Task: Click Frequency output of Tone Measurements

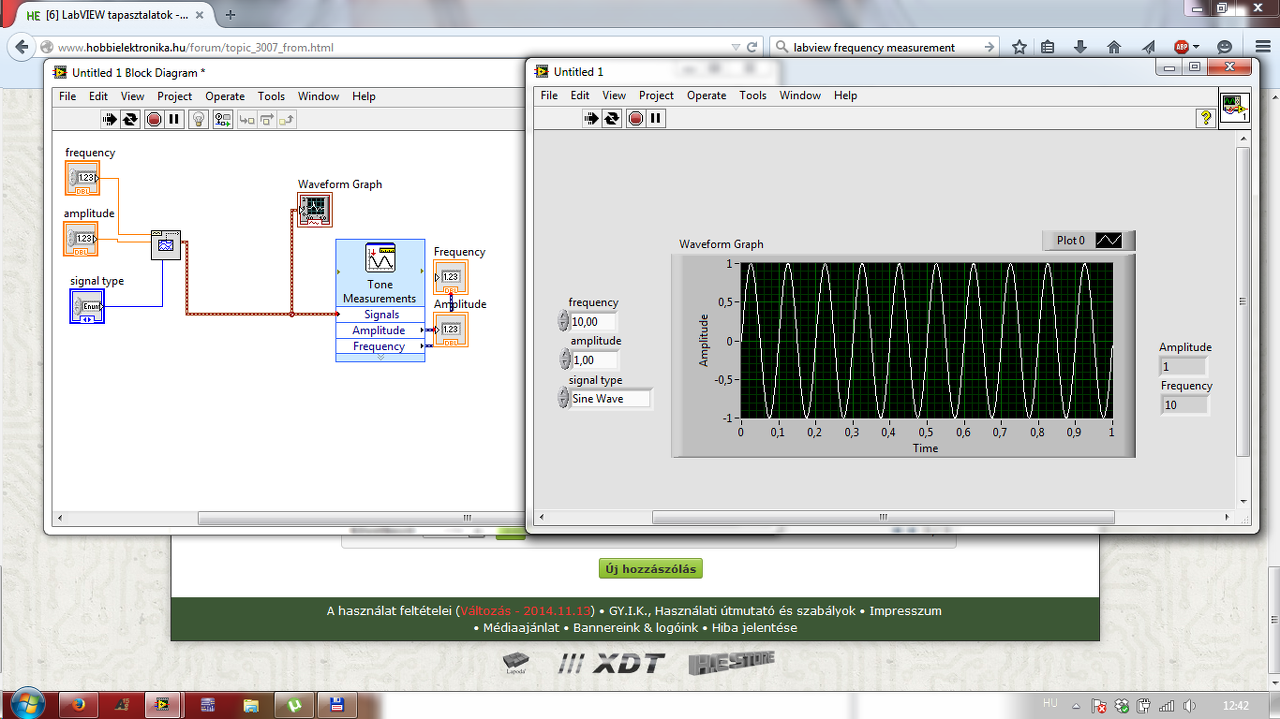Action: [x=379, y=346]
